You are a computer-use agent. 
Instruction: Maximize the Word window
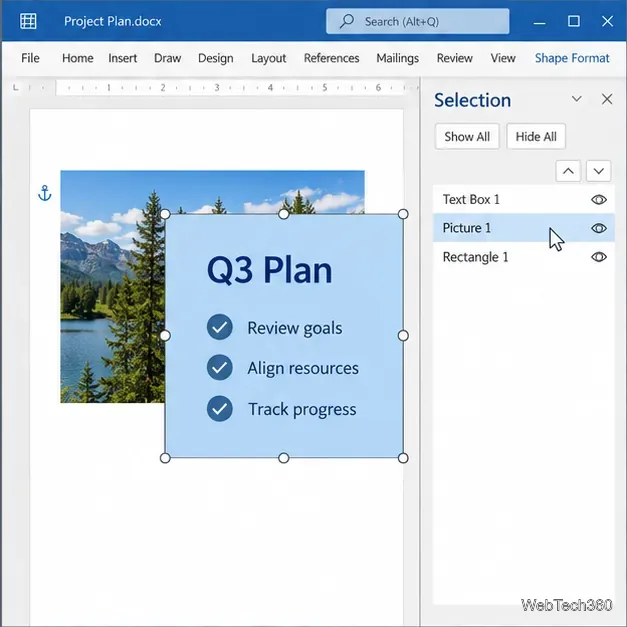coord(573,21)
